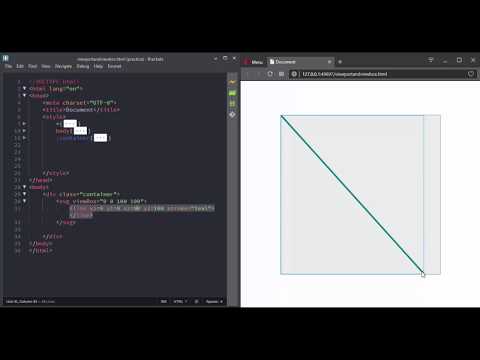The height and width of the screenshot is (360, 480).
Task: Collapse the svg viewBox fold arrow
Action: point(24,201)
